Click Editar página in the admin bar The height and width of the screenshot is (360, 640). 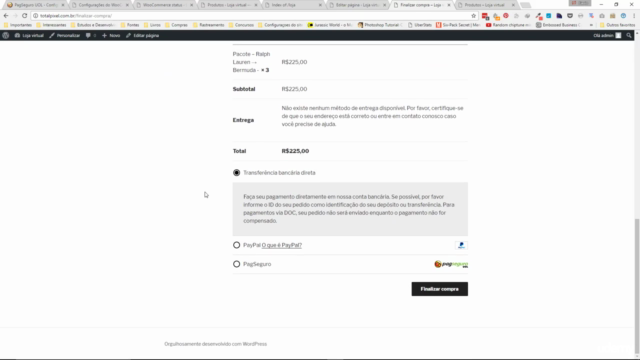point(142,36)
